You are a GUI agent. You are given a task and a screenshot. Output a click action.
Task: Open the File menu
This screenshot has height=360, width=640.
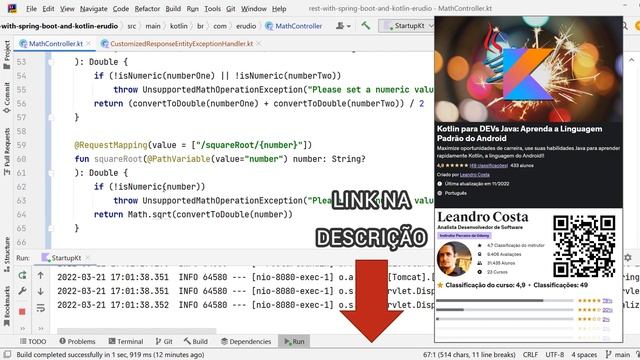point(31,9)
